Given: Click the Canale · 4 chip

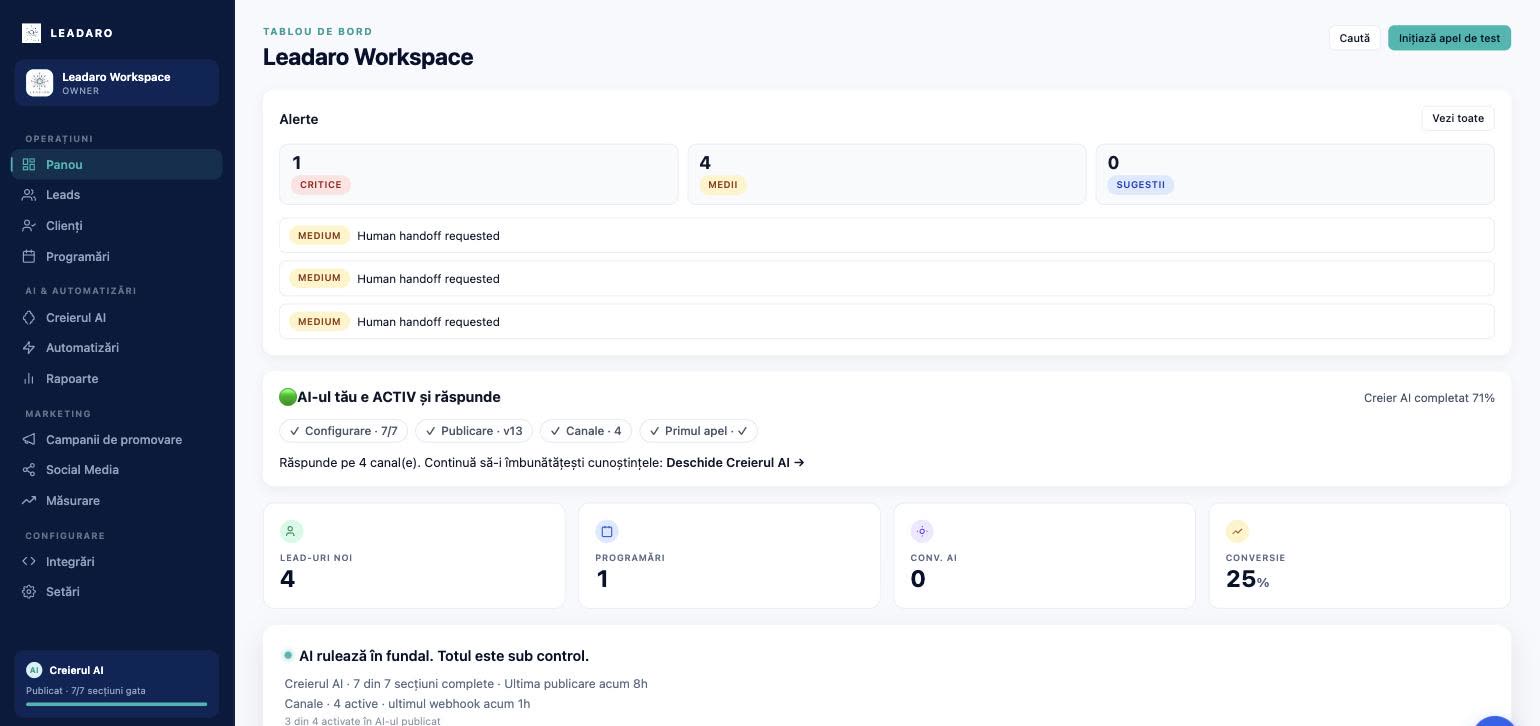Looking at the screenshot, I should 586,431.
